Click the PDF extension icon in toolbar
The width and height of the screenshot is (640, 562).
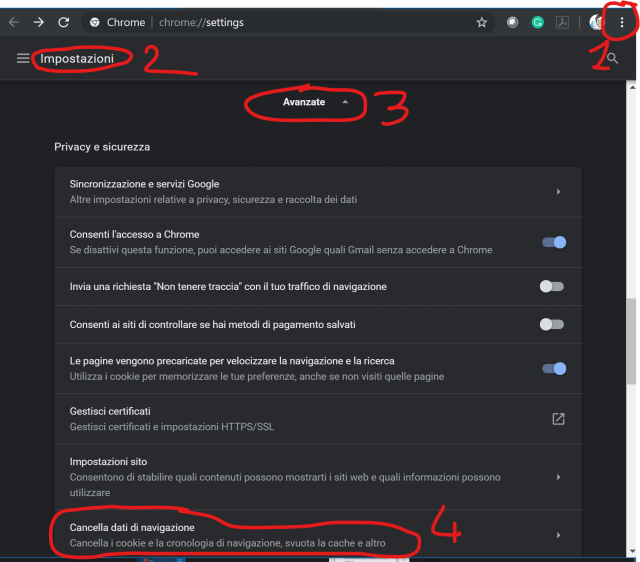click(x=563, y=22)
